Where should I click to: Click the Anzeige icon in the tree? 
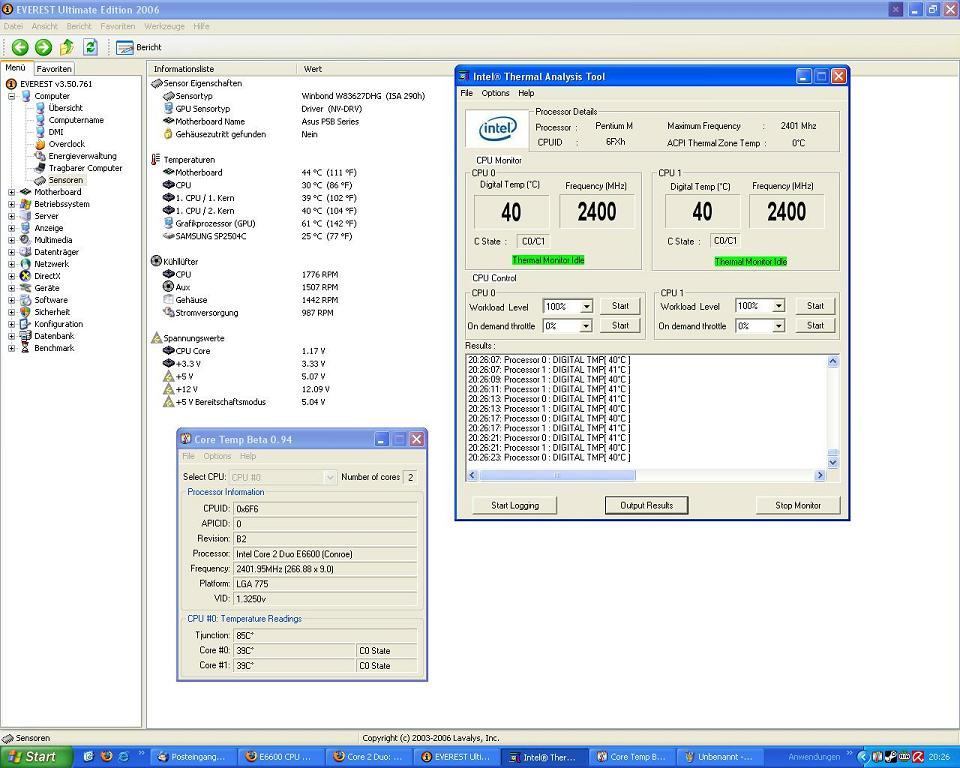(25, 228)
